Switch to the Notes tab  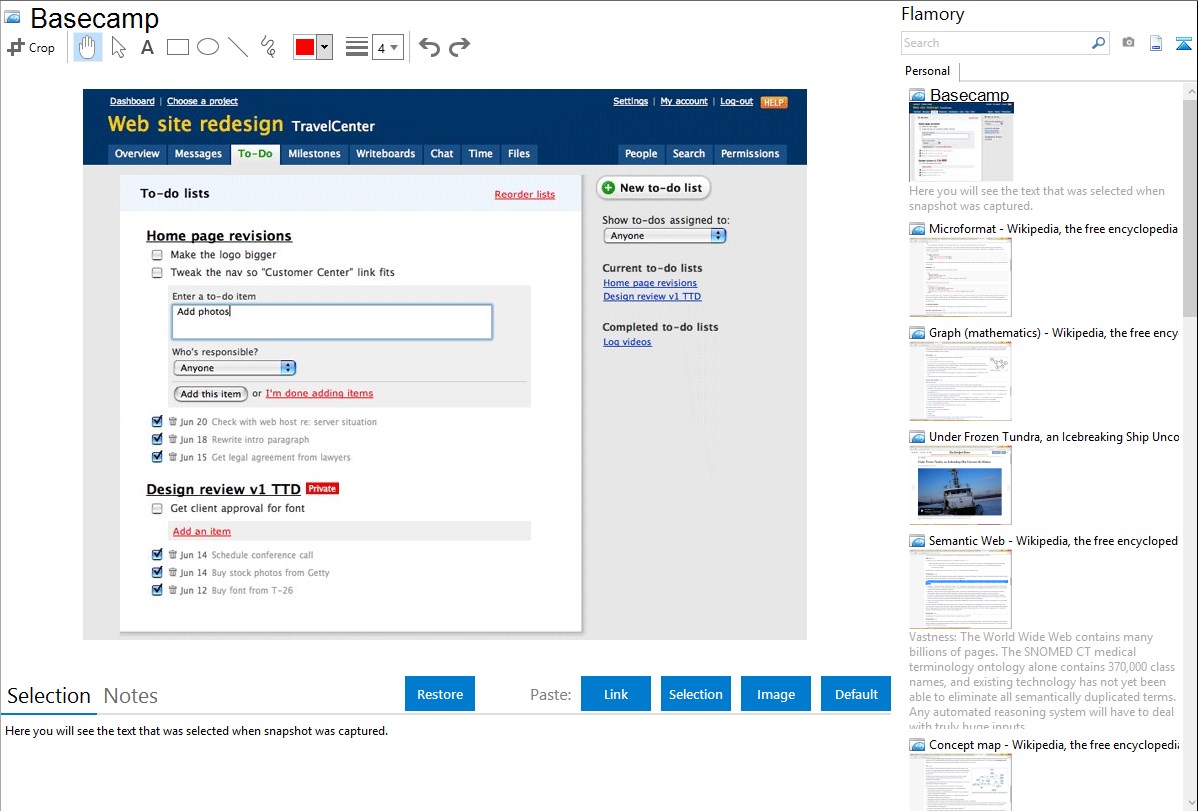pos(131,696)
